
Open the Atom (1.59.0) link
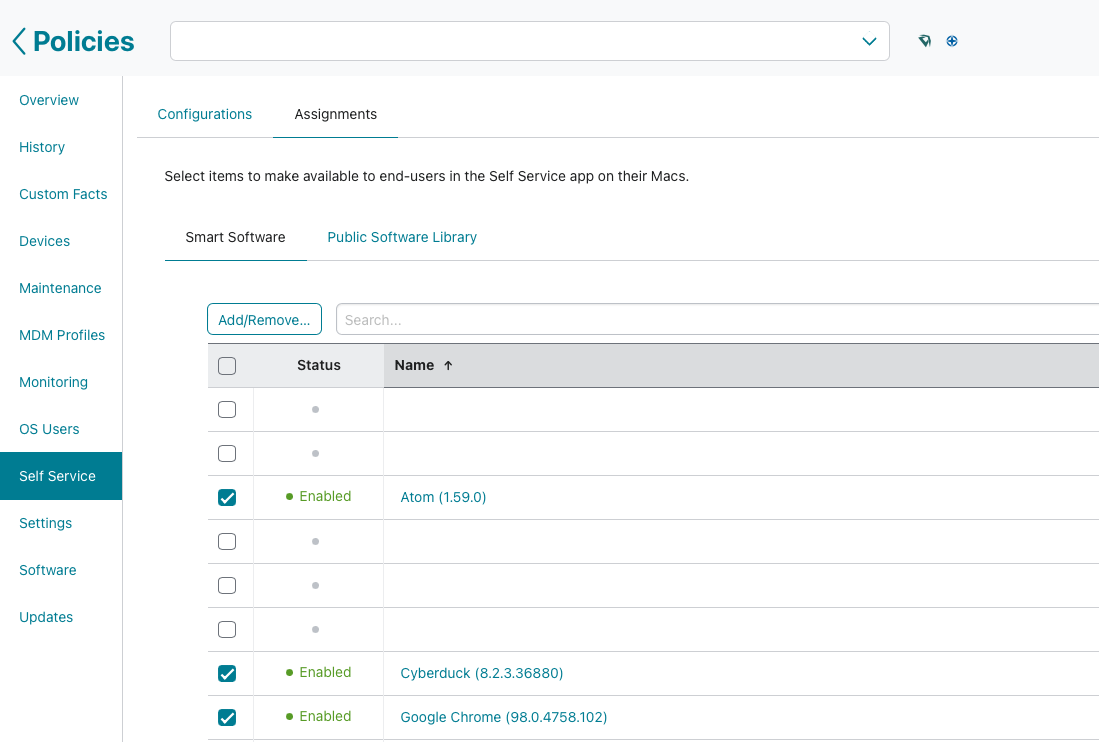tap(443, 497)
